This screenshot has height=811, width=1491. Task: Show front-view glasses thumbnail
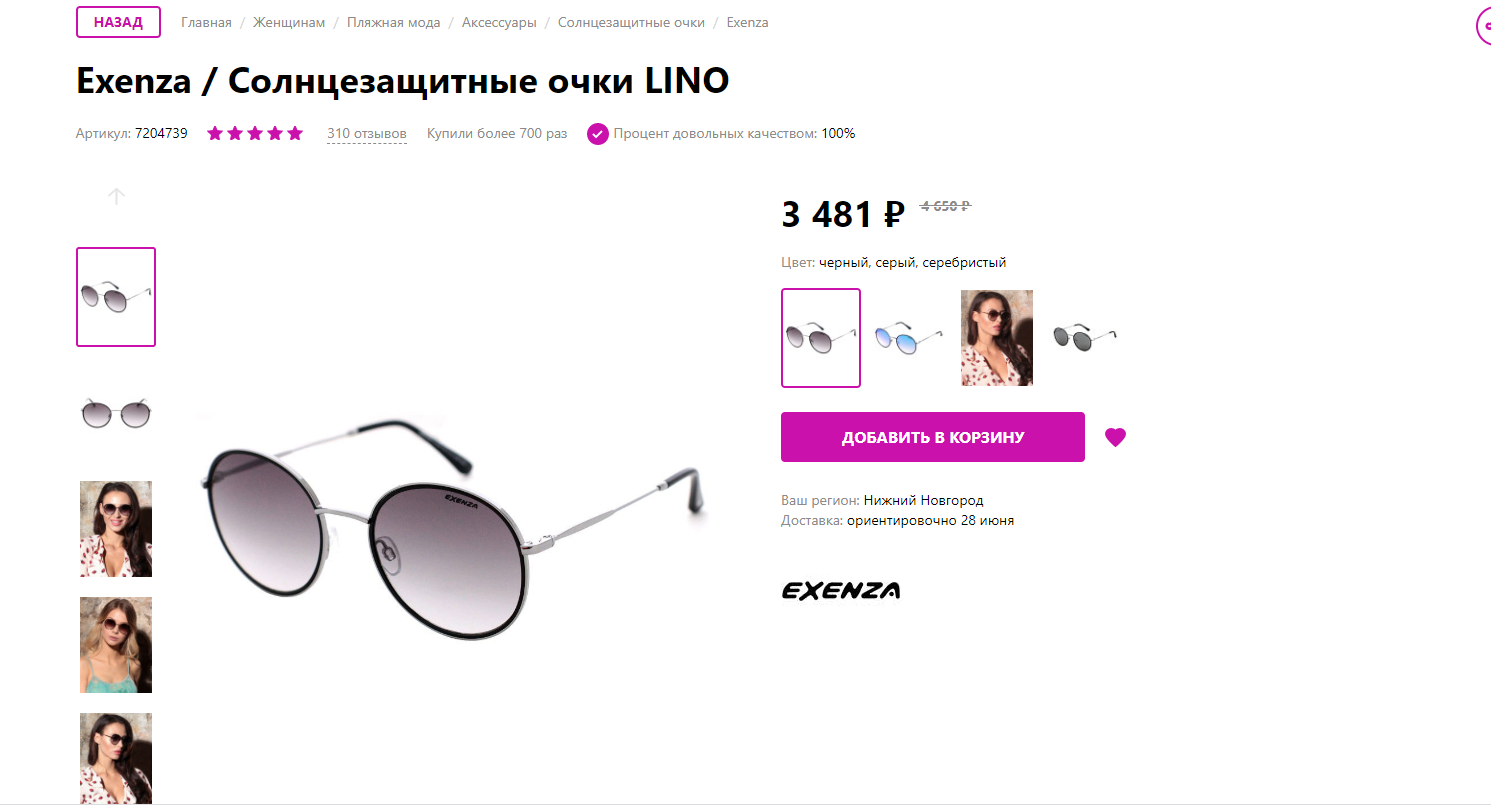(x=116, y=413)
